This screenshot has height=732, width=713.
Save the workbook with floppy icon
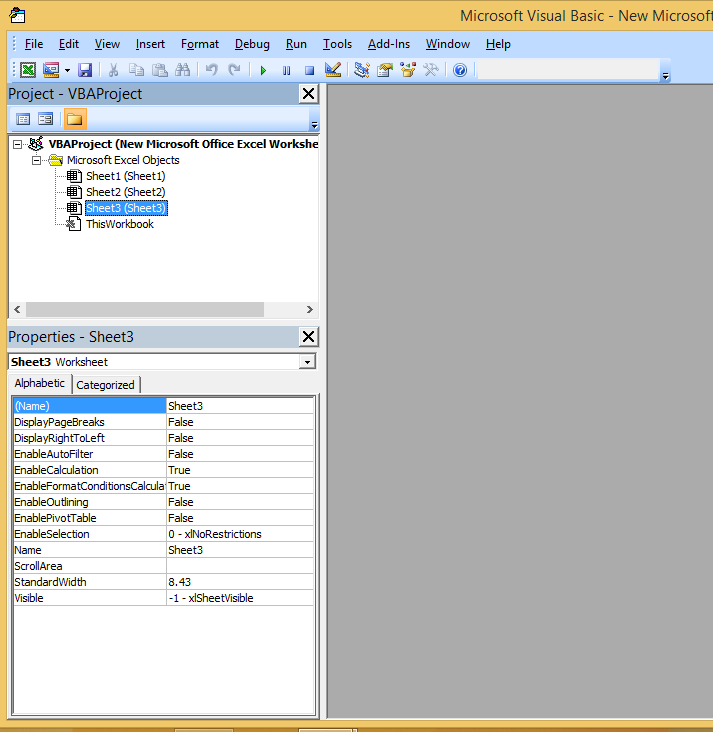85,70
